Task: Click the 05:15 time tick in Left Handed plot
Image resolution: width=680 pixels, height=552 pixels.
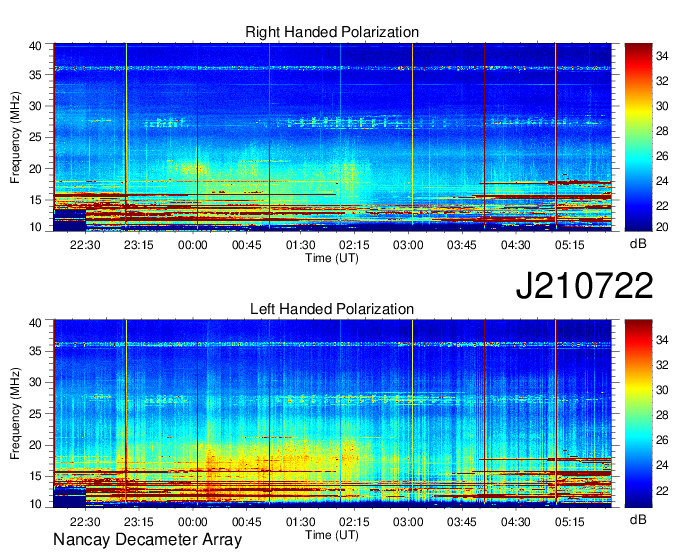Action: 569,522
